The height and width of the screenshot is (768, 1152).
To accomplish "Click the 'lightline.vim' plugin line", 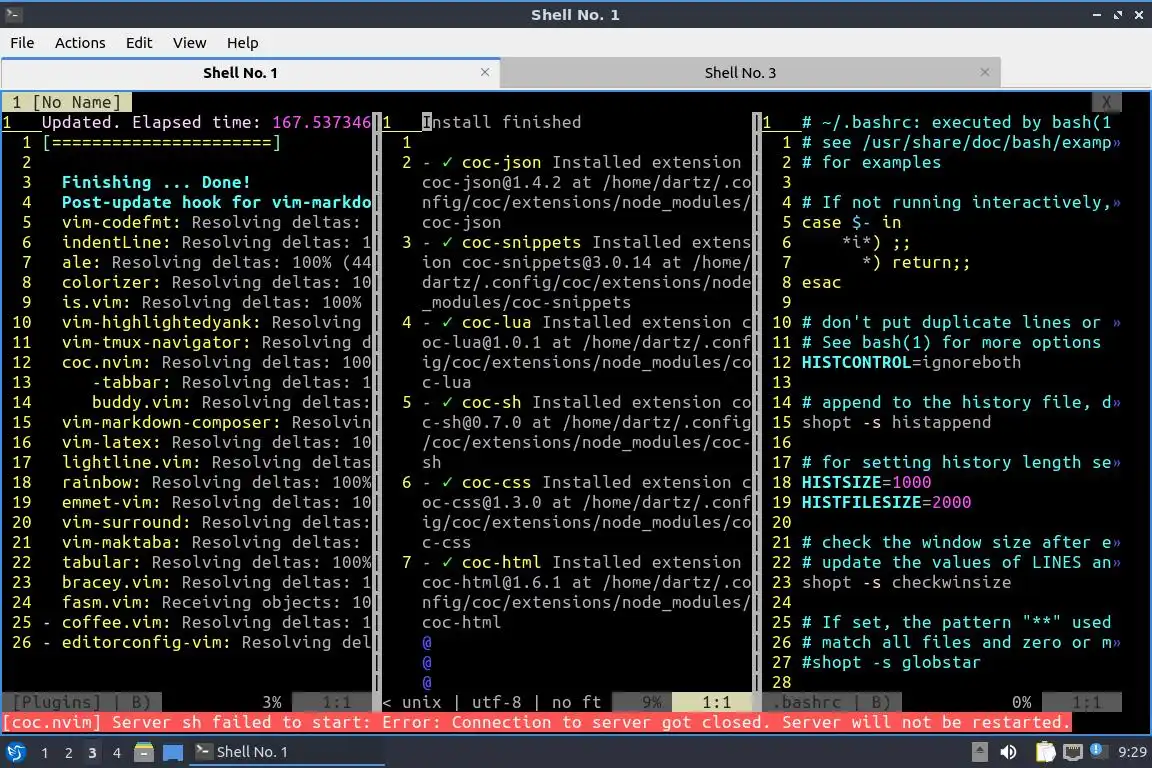I will [216, 462].
